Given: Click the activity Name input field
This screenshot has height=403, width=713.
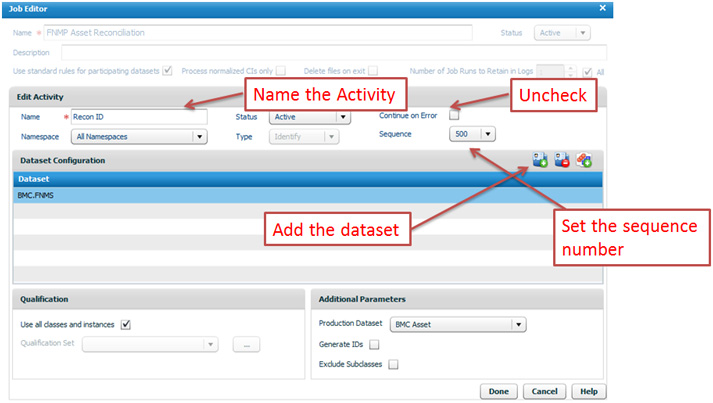Looking at the screenshot, I should point(138,117).
